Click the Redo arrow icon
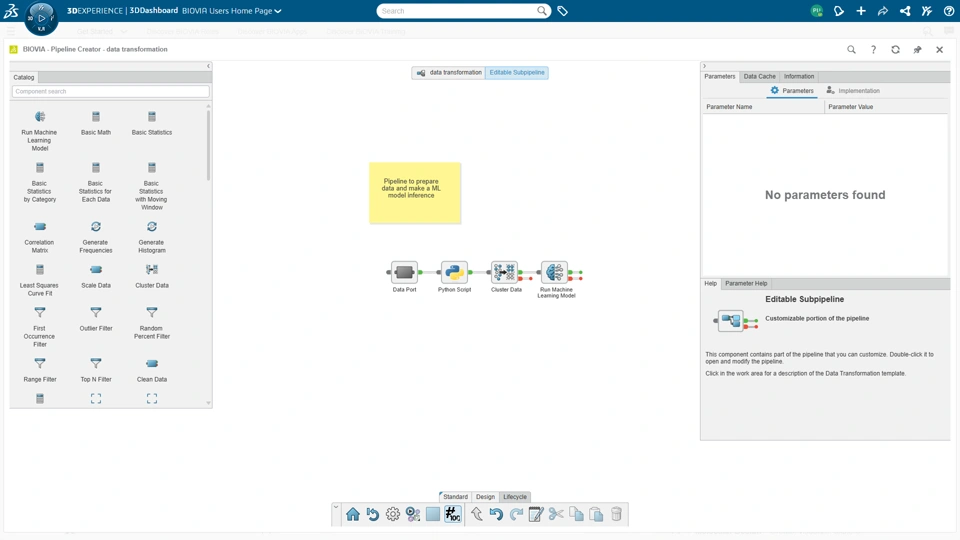 [516, 514]
